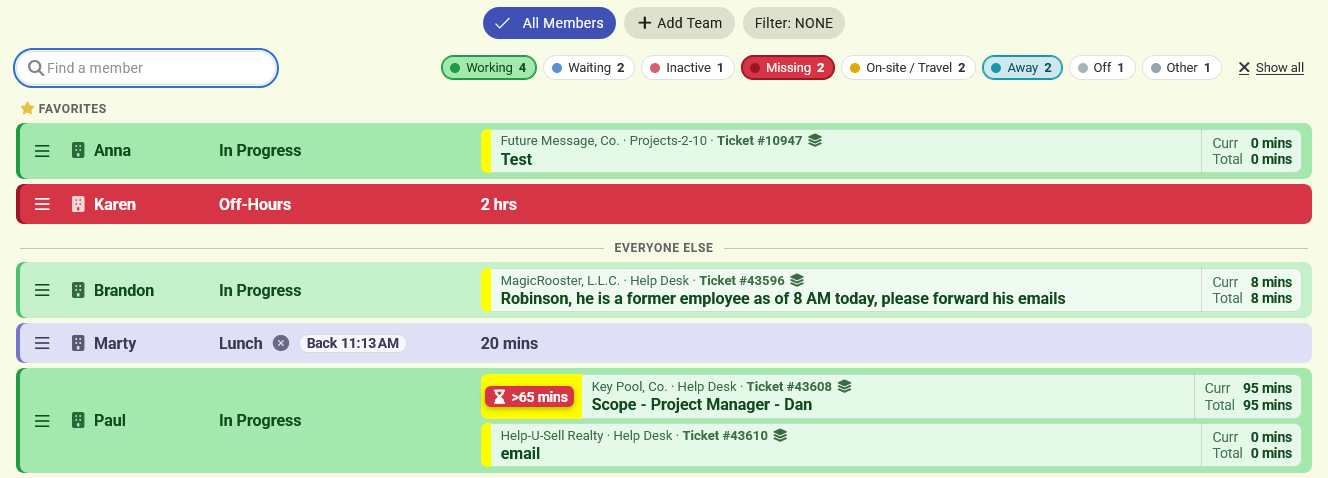Click the Add Team button
The height and width of the screenshot is (478, 1328).
click(x=679, y=23)
